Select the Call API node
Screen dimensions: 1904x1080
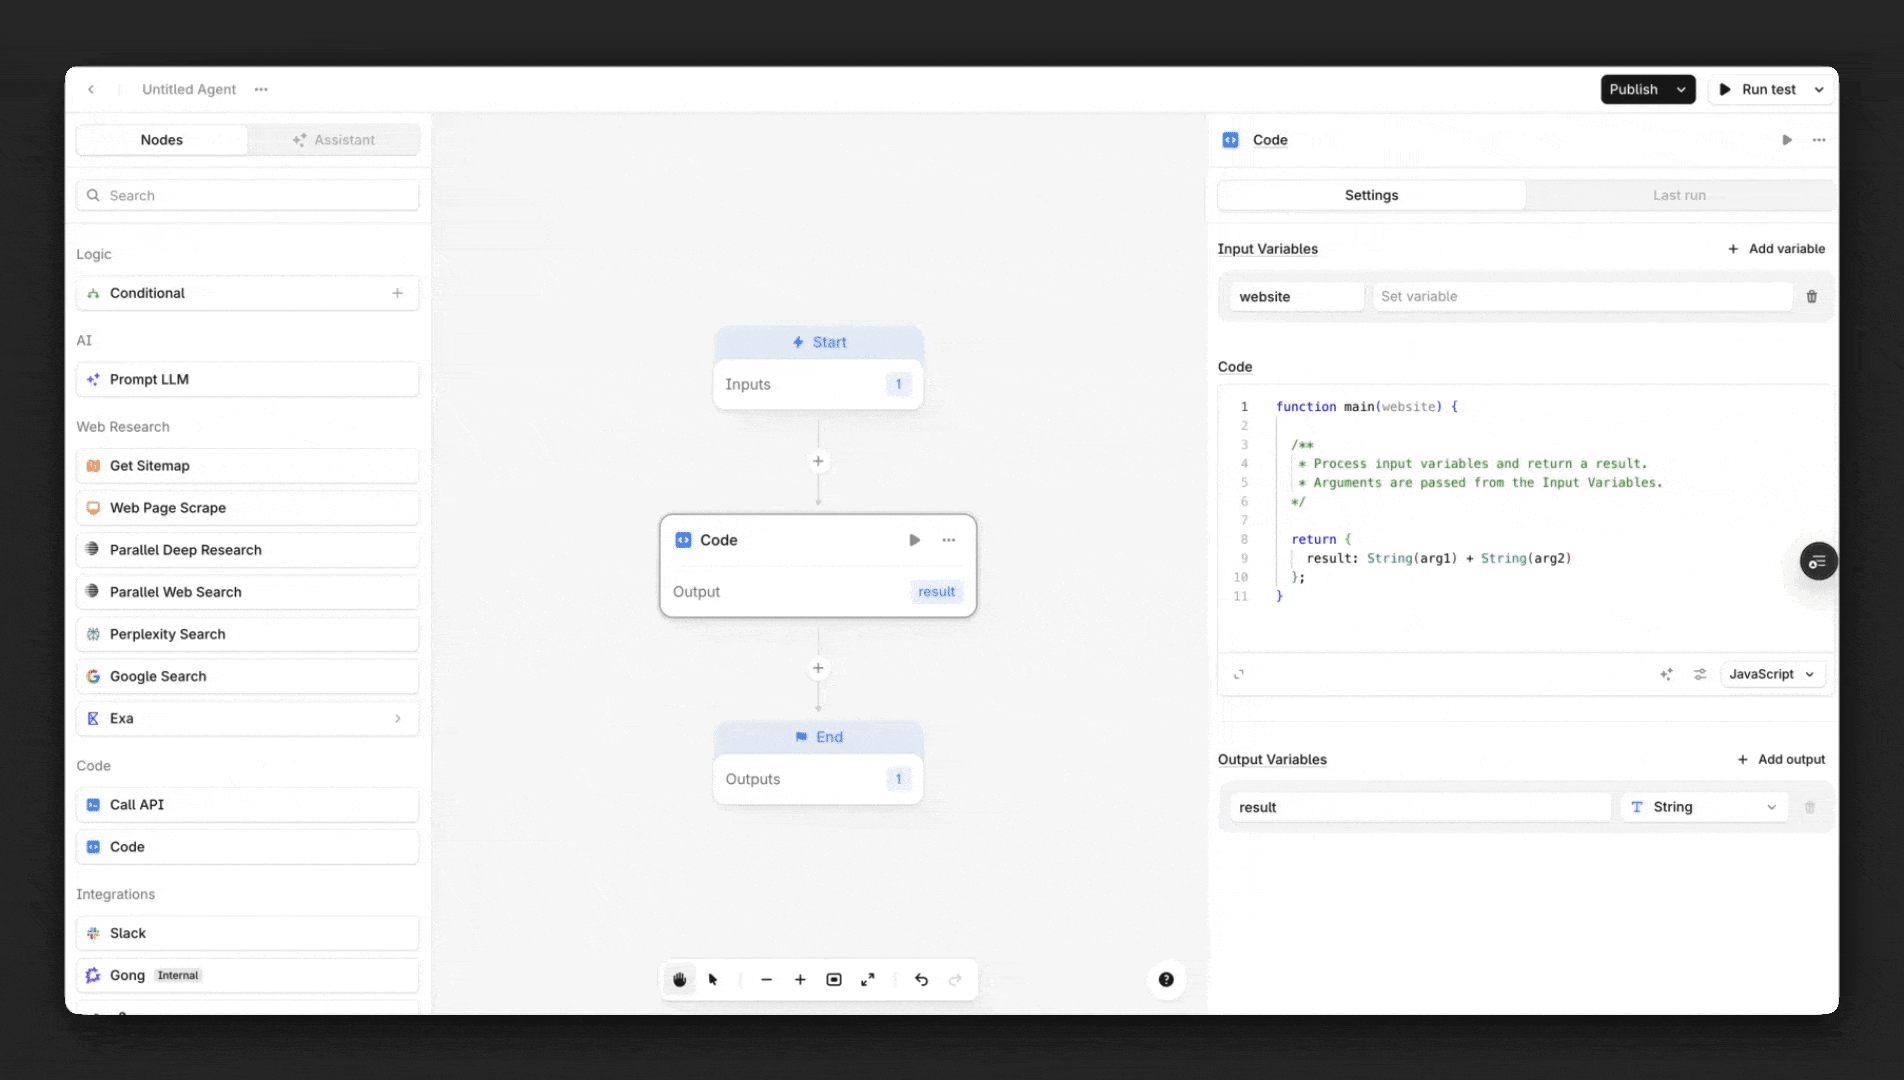248,805
